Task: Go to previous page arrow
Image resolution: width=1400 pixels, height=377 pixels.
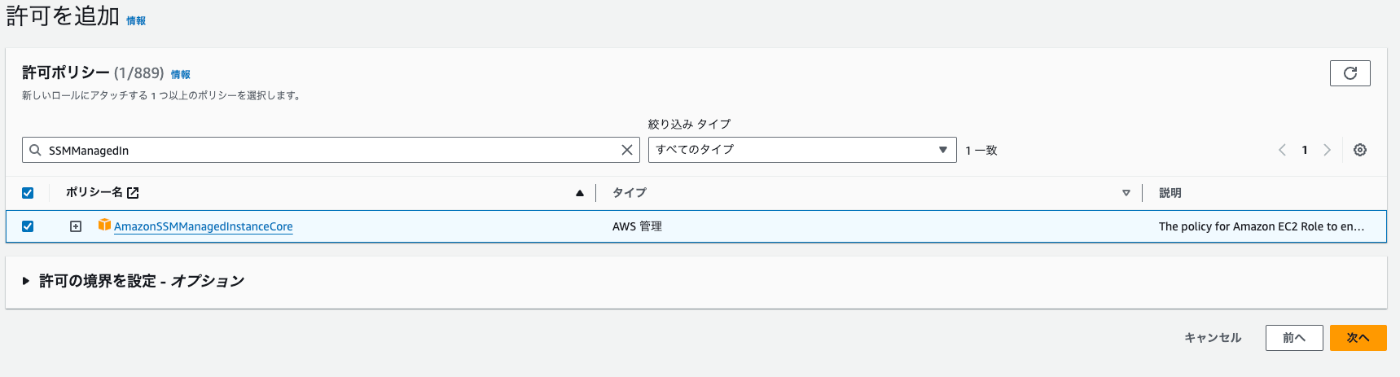Action: pos(1282,150)
